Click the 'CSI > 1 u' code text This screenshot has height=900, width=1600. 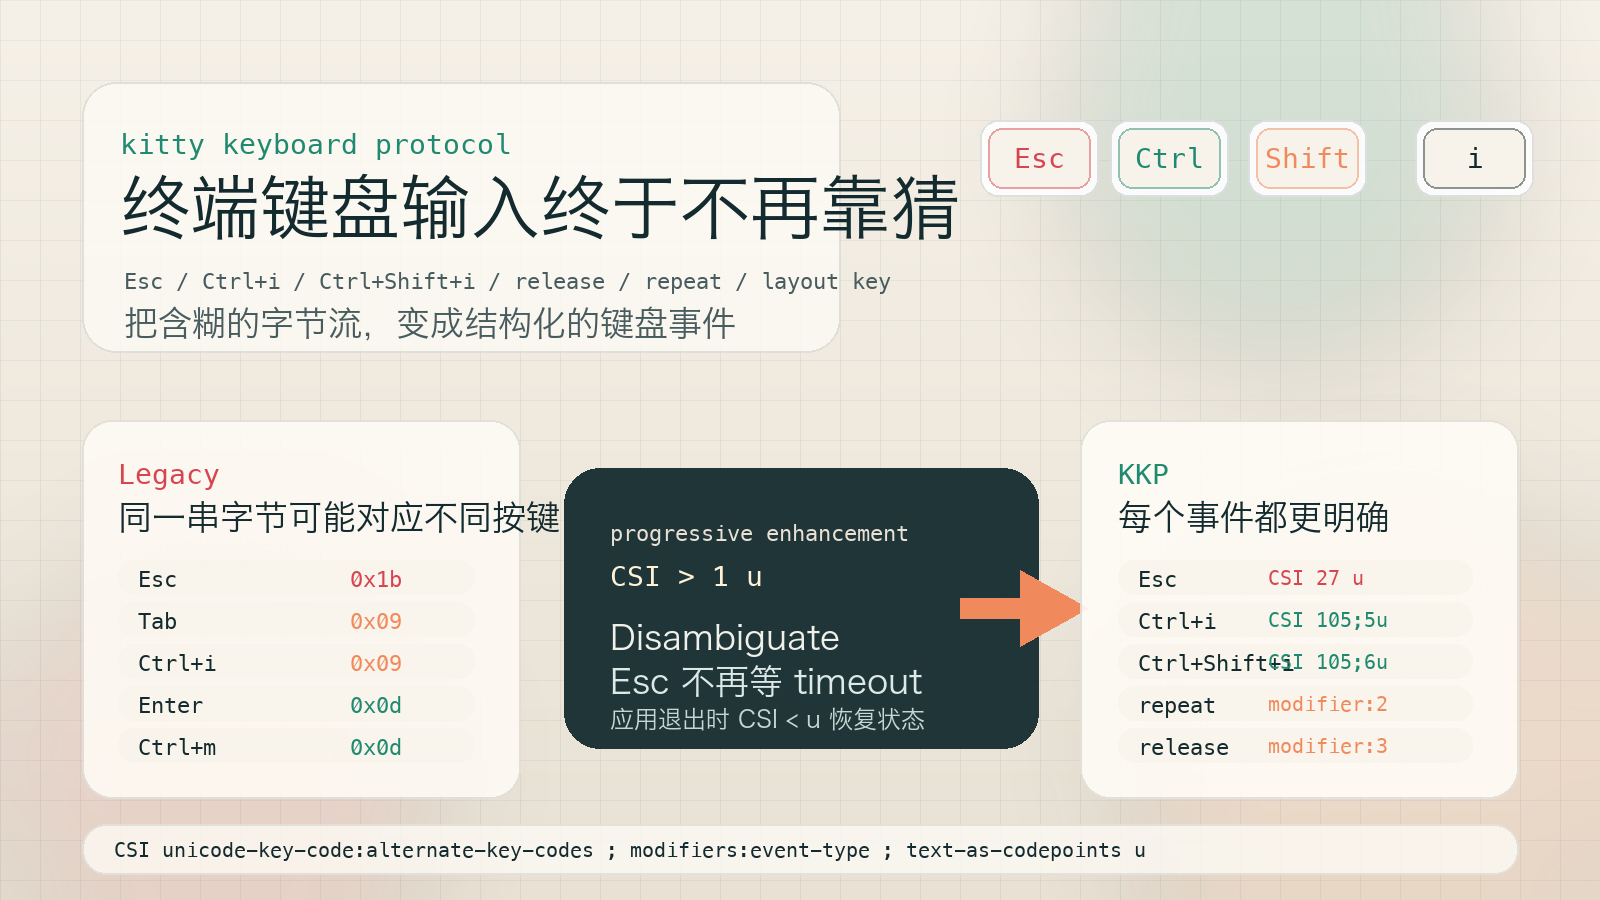686,577
